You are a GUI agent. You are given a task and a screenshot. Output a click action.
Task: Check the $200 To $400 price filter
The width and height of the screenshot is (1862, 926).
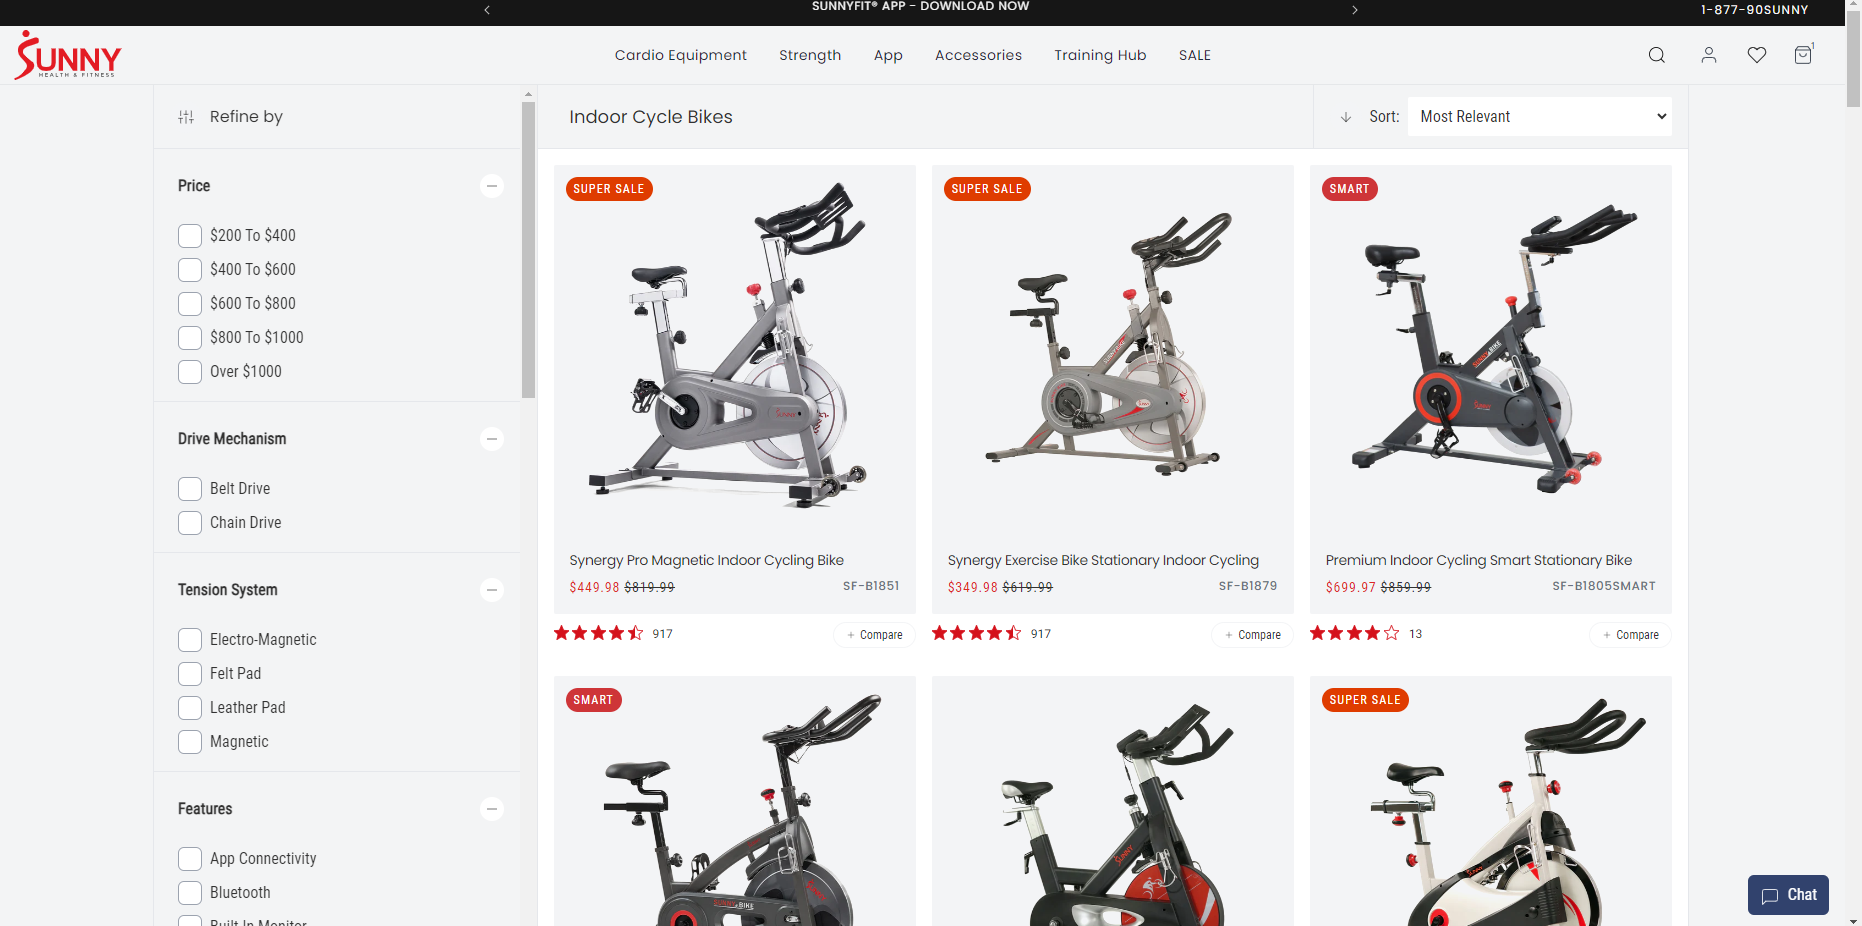coord(190,236)
